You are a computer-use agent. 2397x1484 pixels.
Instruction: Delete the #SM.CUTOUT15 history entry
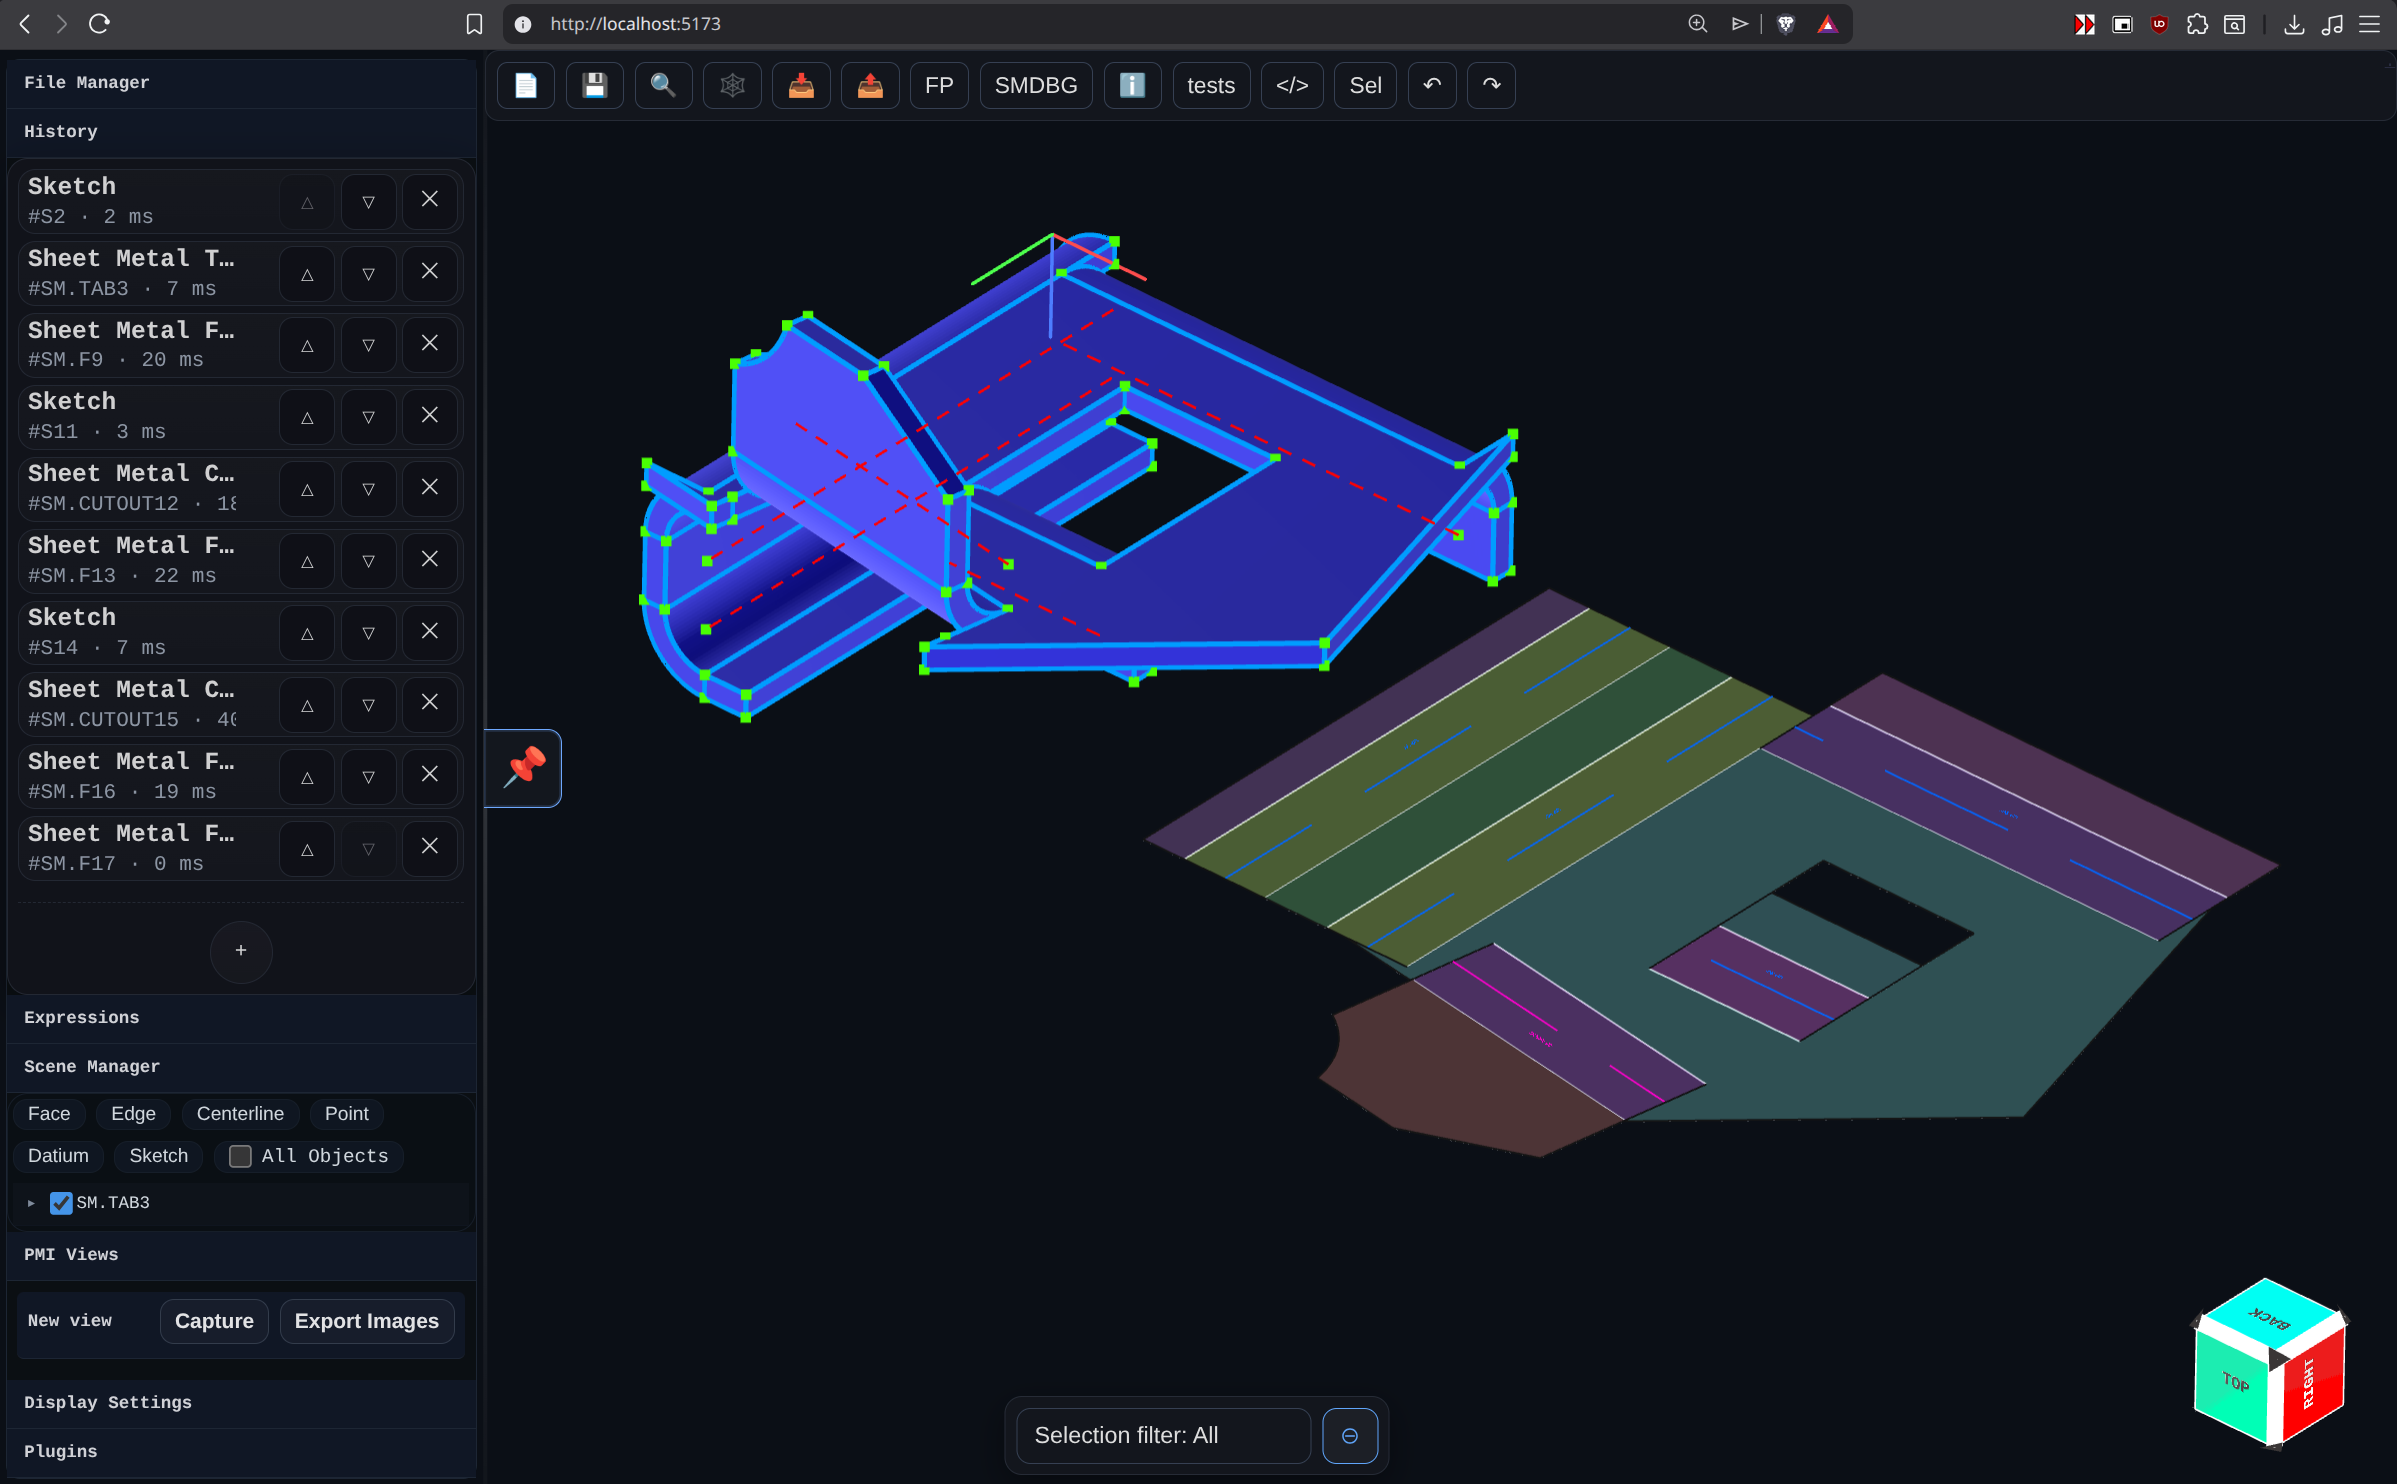[430, 704]
